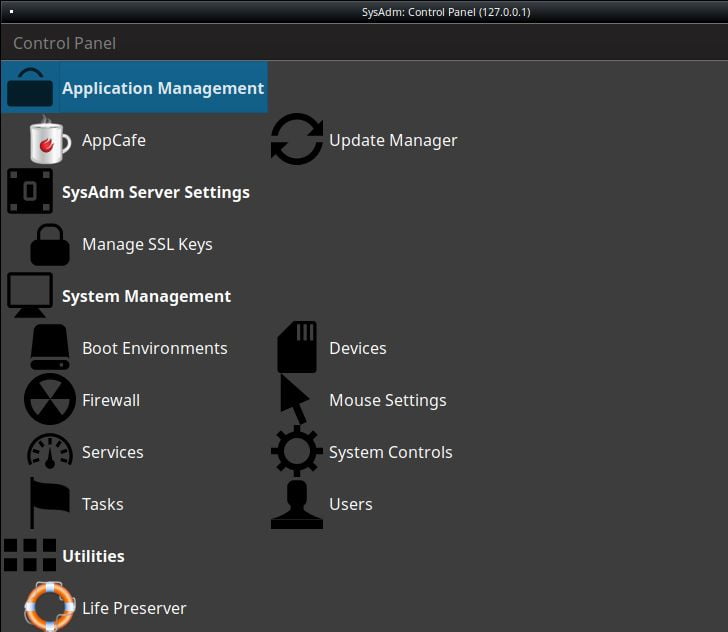Viewport: 728px width, 632px height.
Task: Open Life Preserver utility
Action: [134, 608]
